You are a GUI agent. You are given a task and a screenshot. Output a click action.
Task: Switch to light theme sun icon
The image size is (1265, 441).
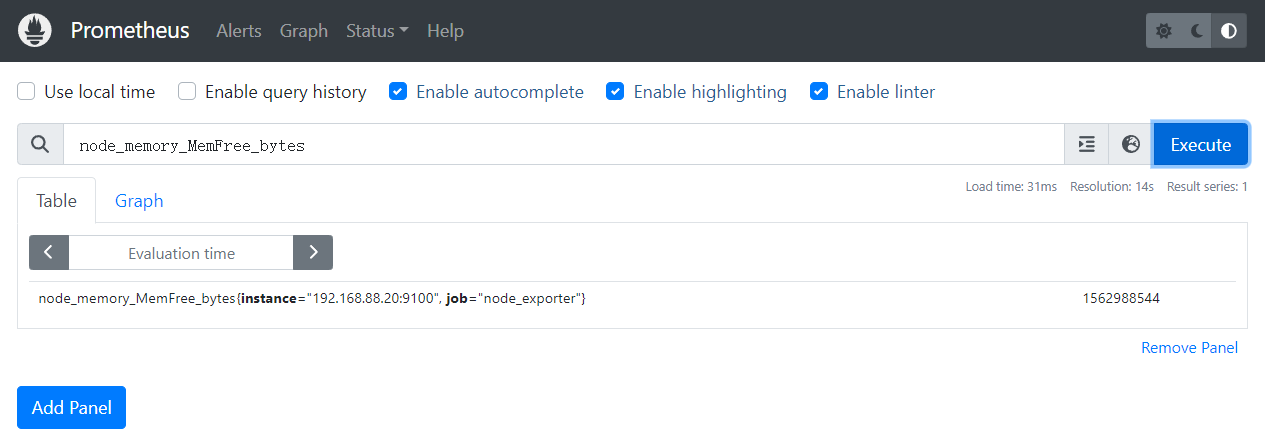pos(1163,31)
